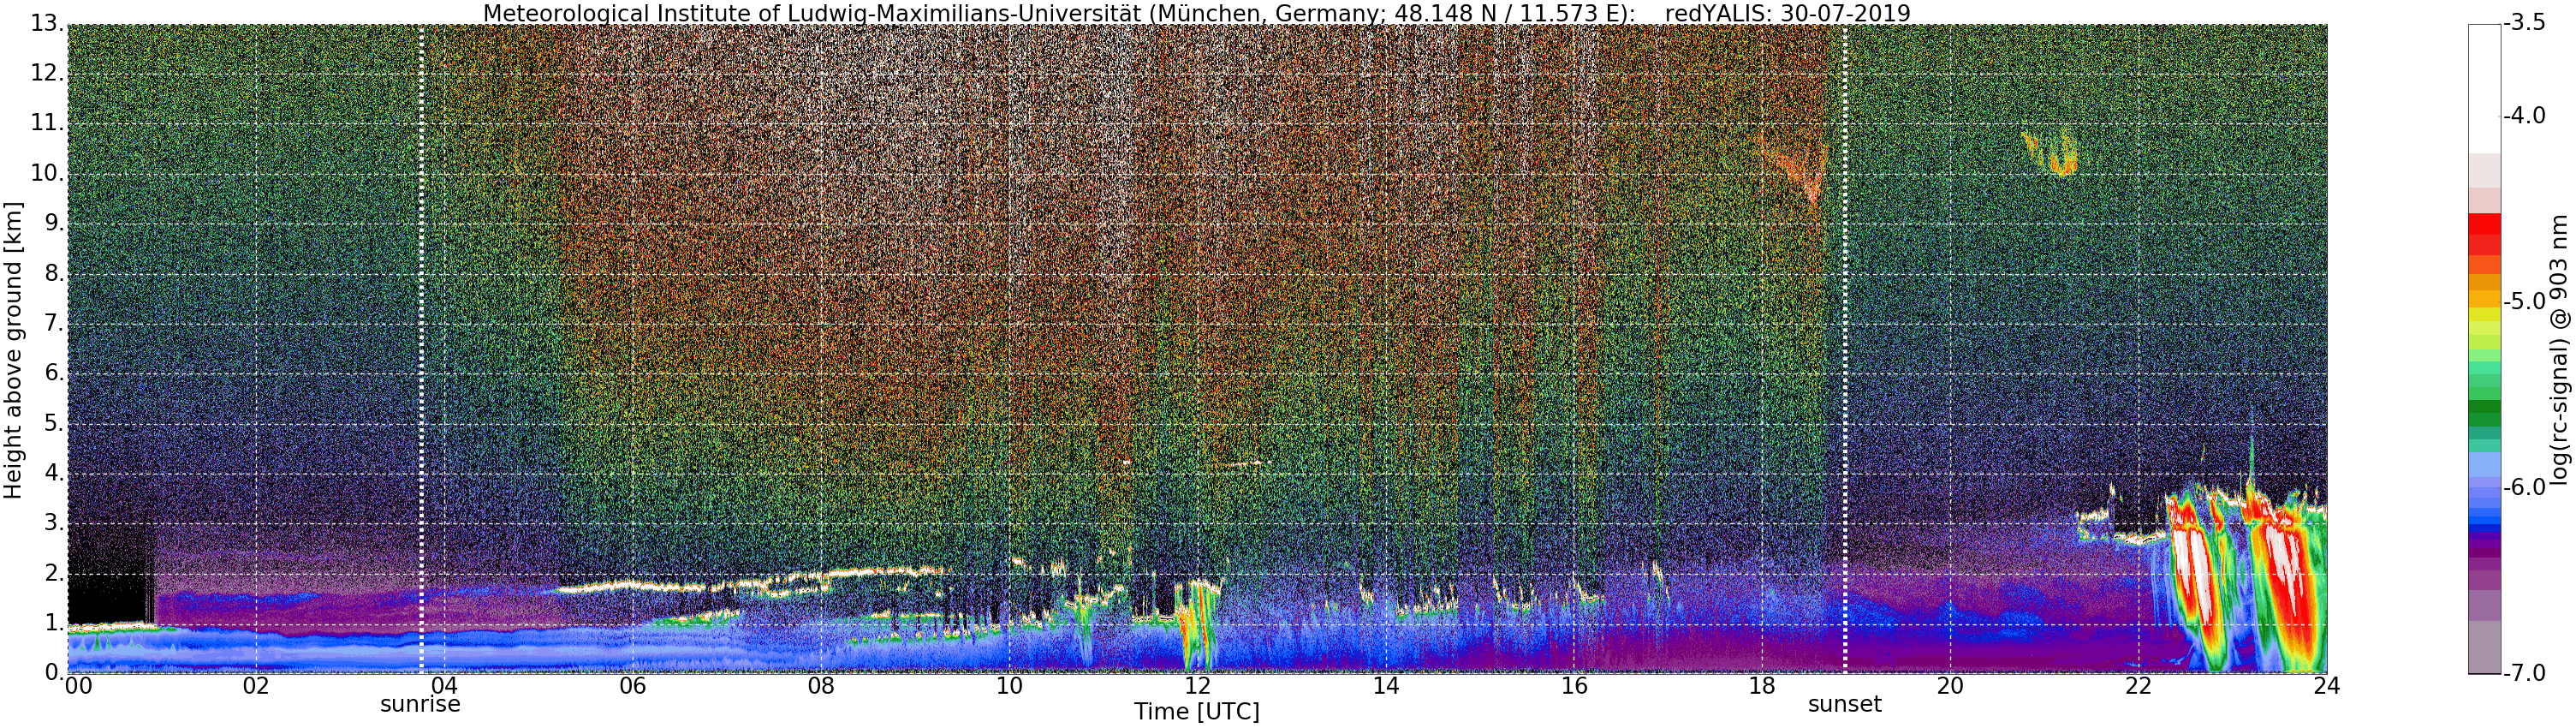Viewport: 2576px width, 728px height.
Task: Click the colorbar tick label '-4.0'
Action: 2524,116
